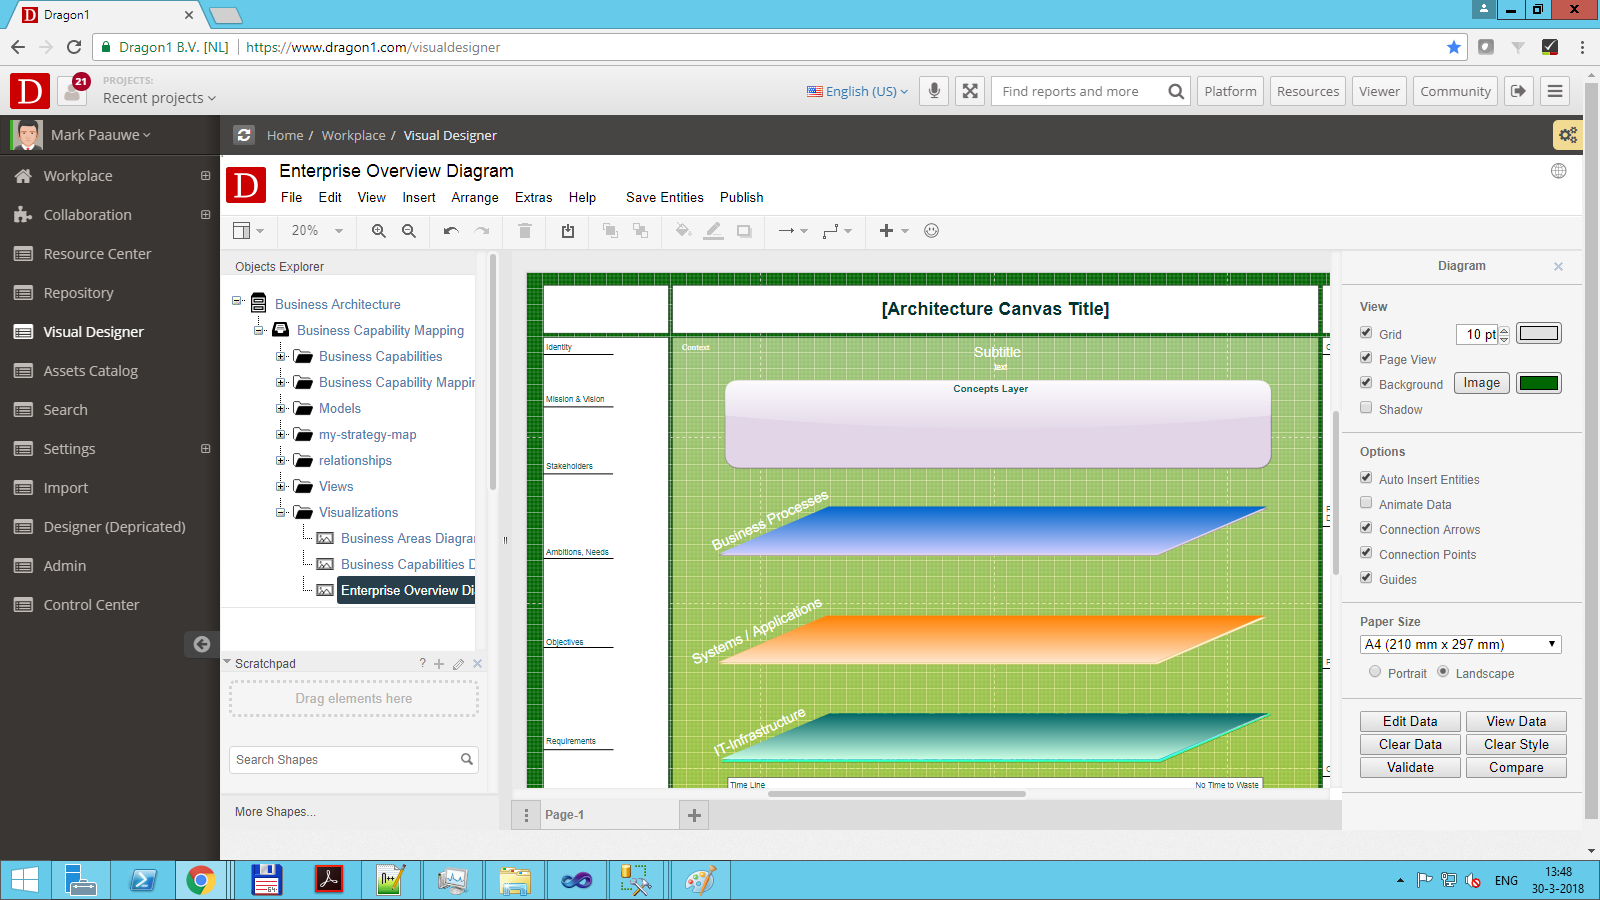1600x900 pixels.
Task: Click the Clear Style button
Action: tap(1516, 745)
